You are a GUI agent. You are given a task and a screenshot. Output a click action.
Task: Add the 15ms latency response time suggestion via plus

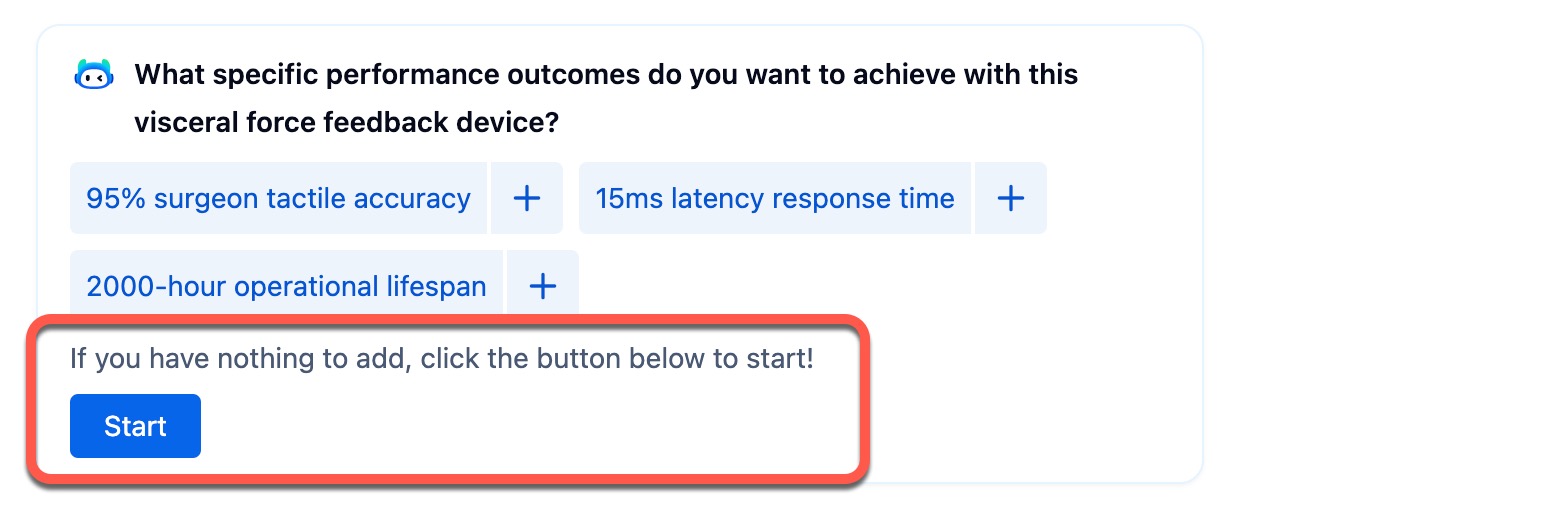tap(1011, 198)
